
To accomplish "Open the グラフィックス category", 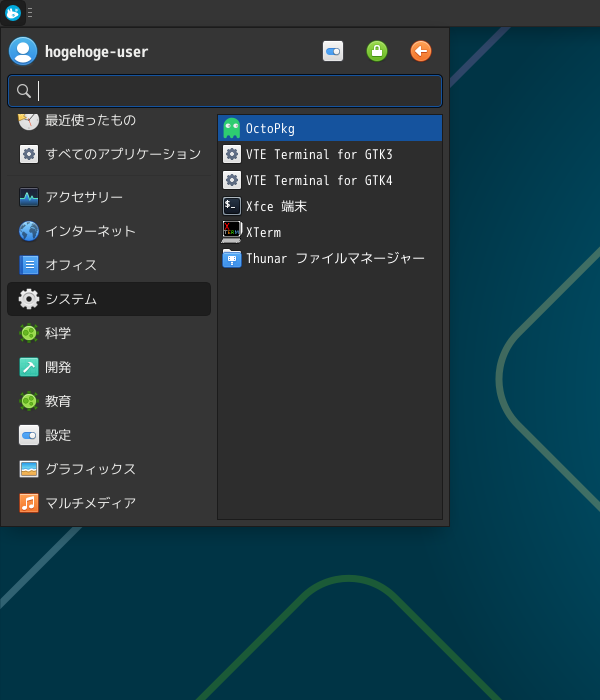I will (x=90, y=469).
